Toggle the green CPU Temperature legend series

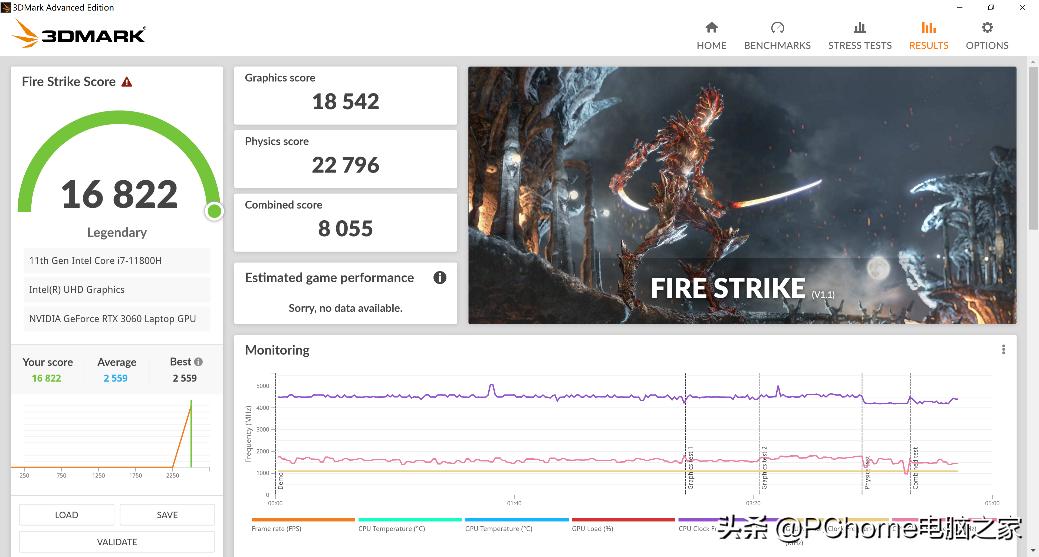pyautogui.click(x=410, y=524)
